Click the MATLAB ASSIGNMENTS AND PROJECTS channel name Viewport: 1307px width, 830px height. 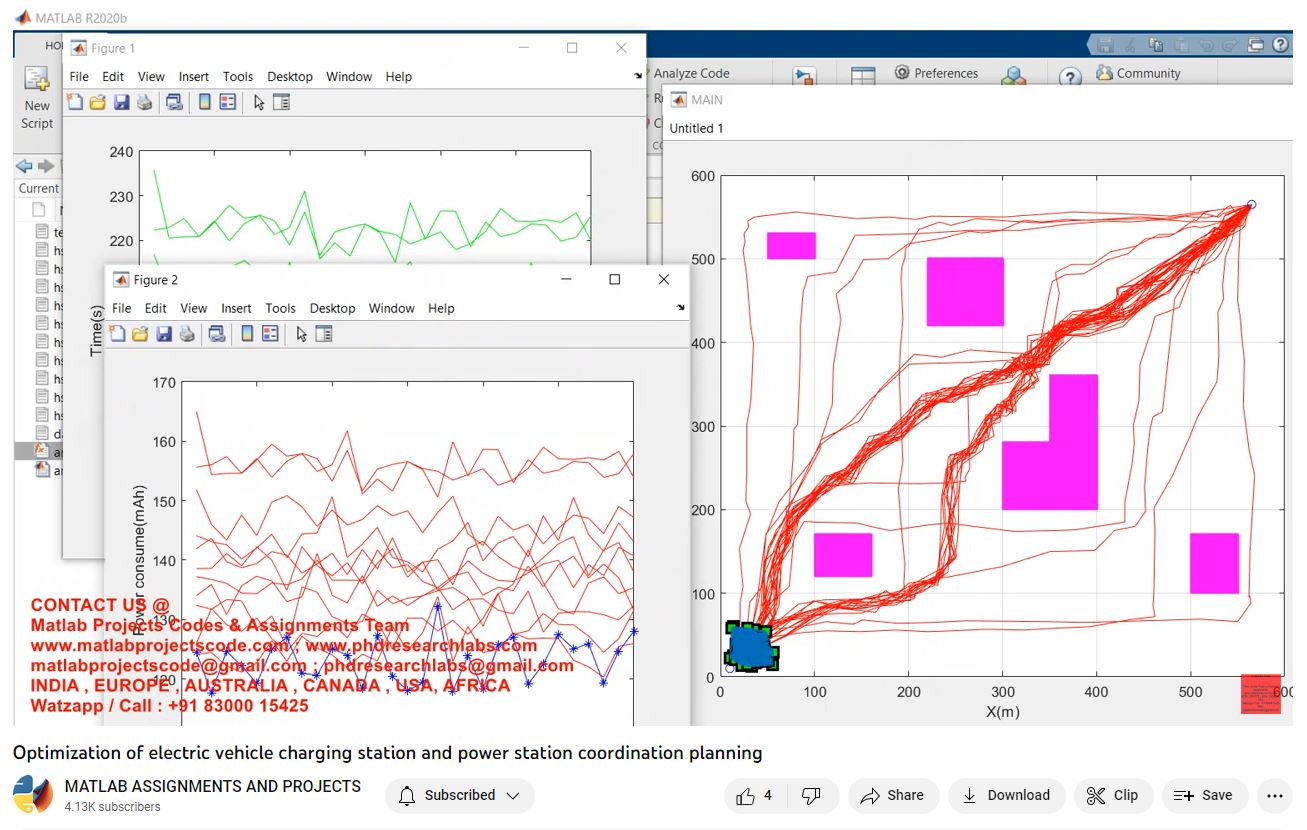[x=213, y=786]
